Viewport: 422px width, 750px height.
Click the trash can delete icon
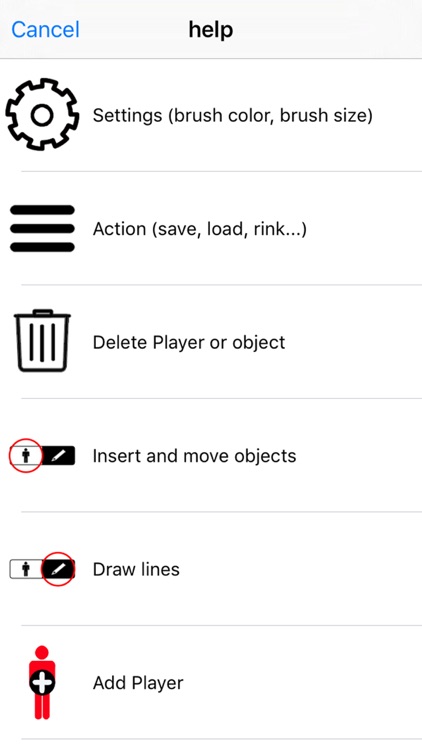(42, 341)
